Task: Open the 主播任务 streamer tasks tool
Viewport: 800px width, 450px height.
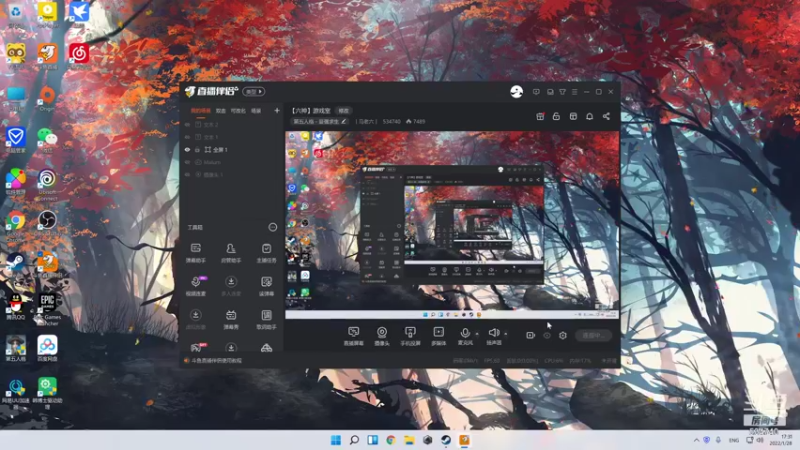Action: click(x=266, y=253)
